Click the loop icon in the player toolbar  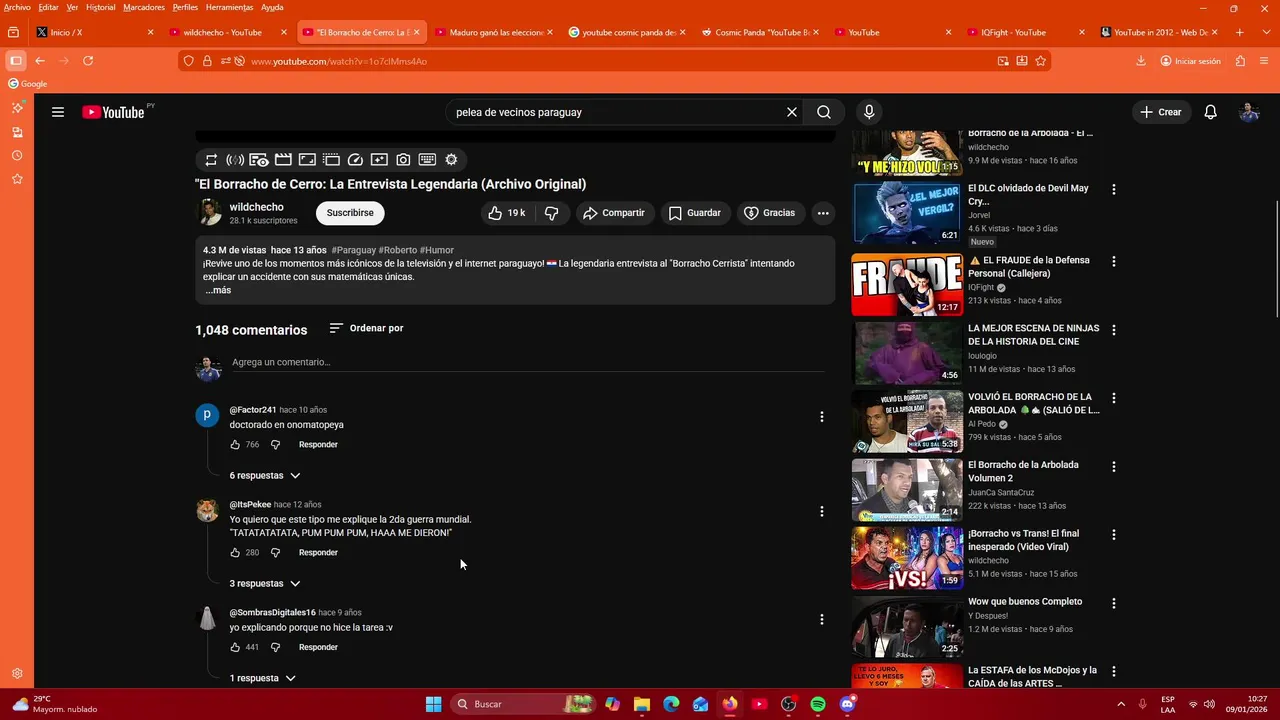point(211,159)
